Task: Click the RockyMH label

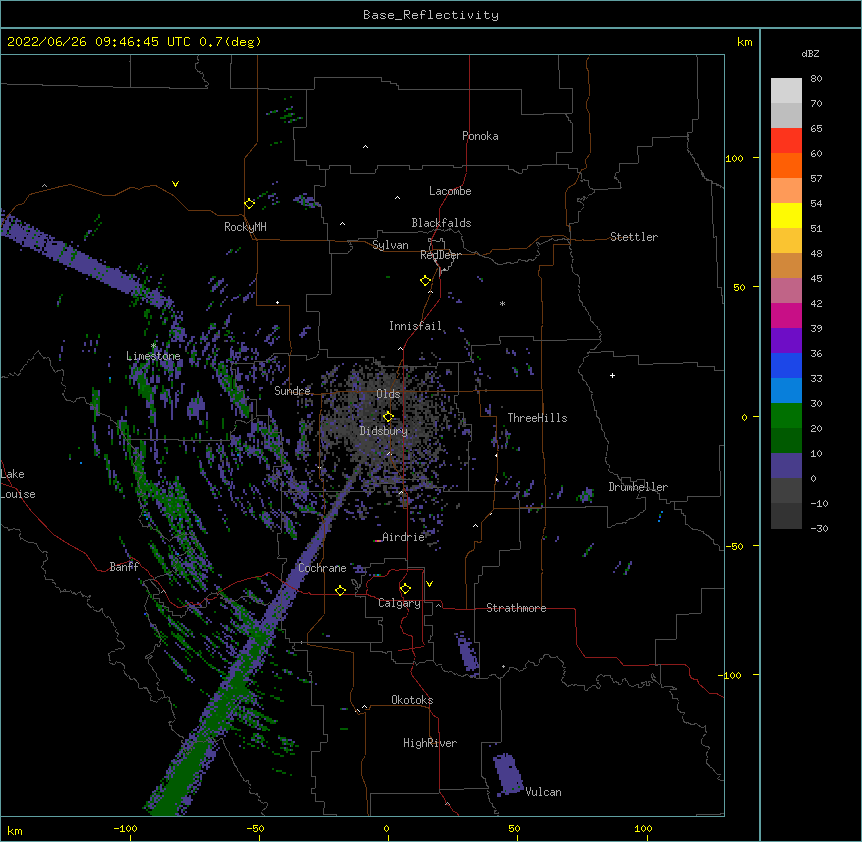Action: tap(245, 227)
